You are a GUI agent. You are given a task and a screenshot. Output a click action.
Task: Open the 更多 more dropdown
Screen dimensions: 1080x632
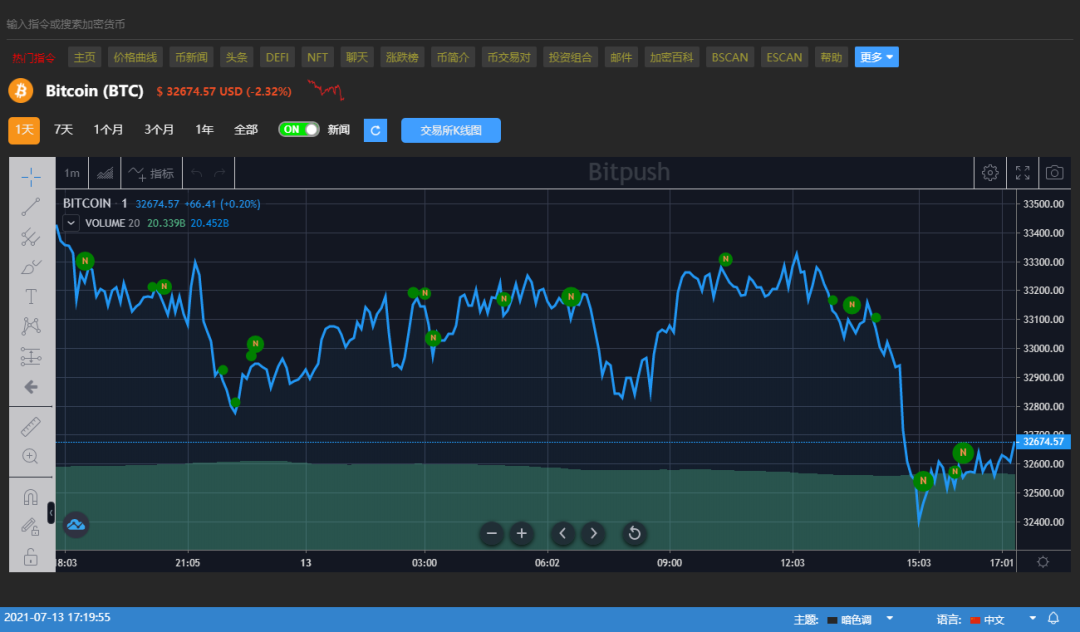pyautogui.click(x=876, y=57)
